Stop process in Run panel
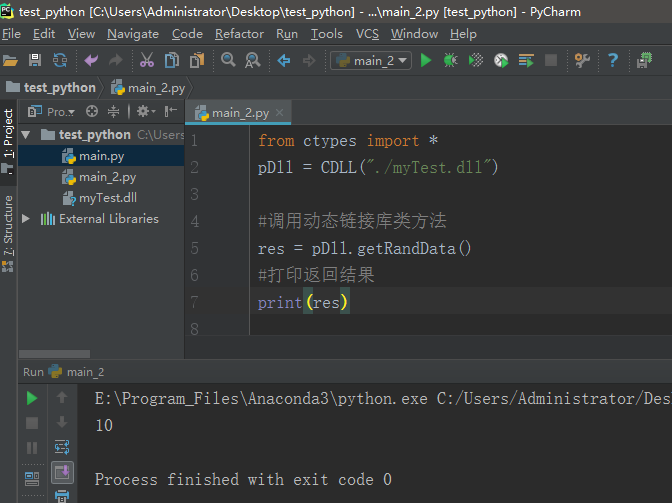The height and width of the screenshot is (503, 672). [x=32, y=423]
